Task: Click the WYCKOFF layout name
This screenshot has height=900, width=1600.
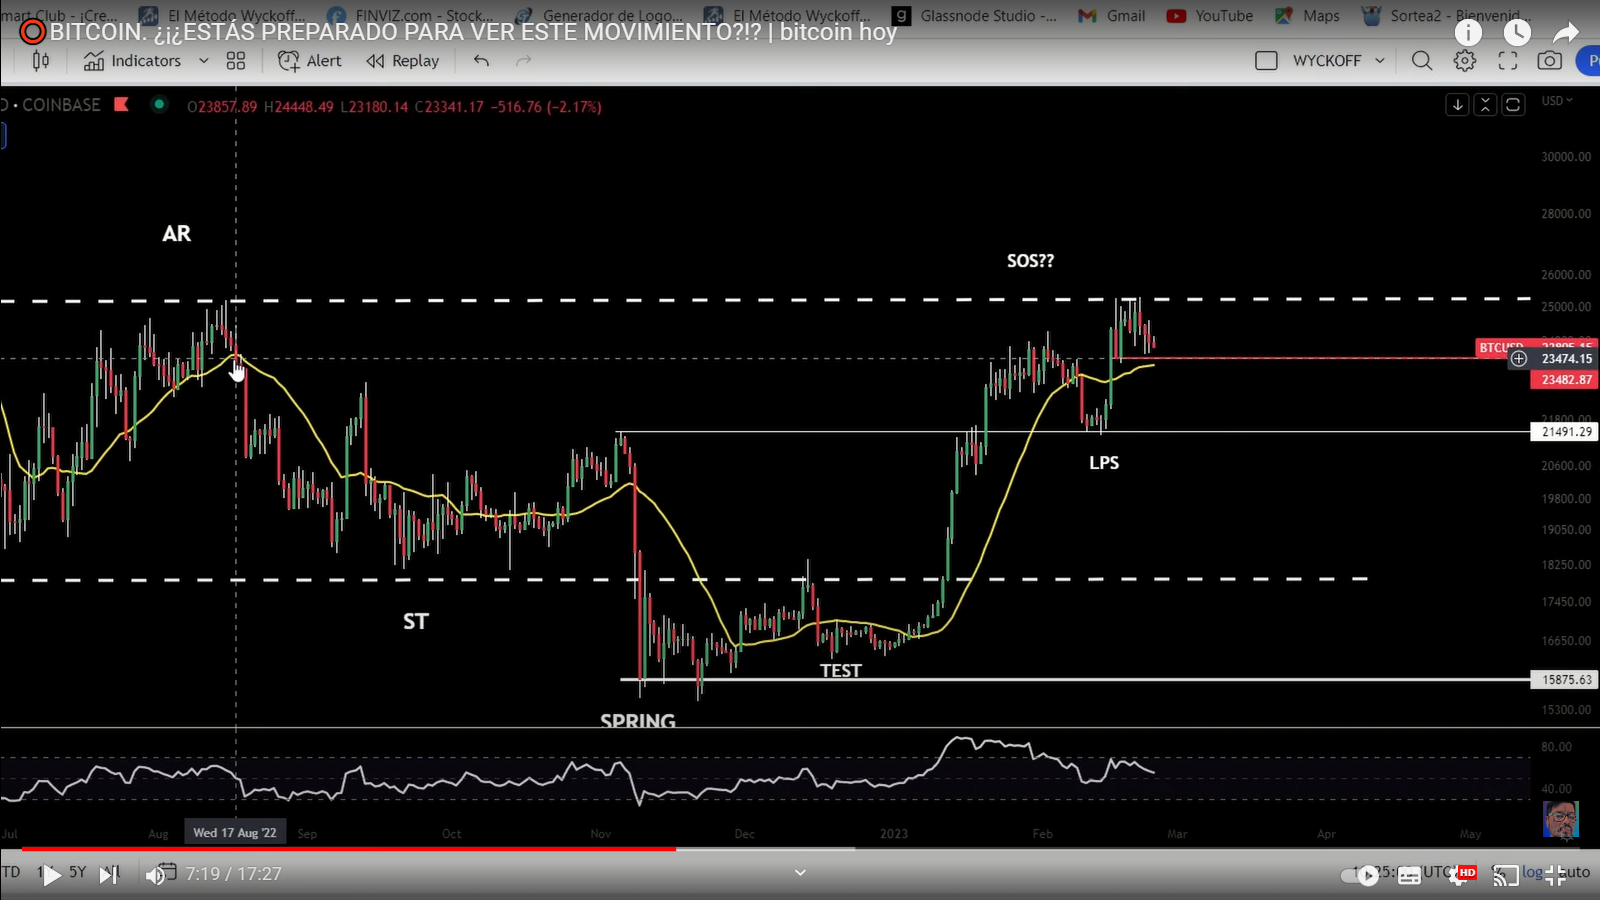Action: (1327, 61)
